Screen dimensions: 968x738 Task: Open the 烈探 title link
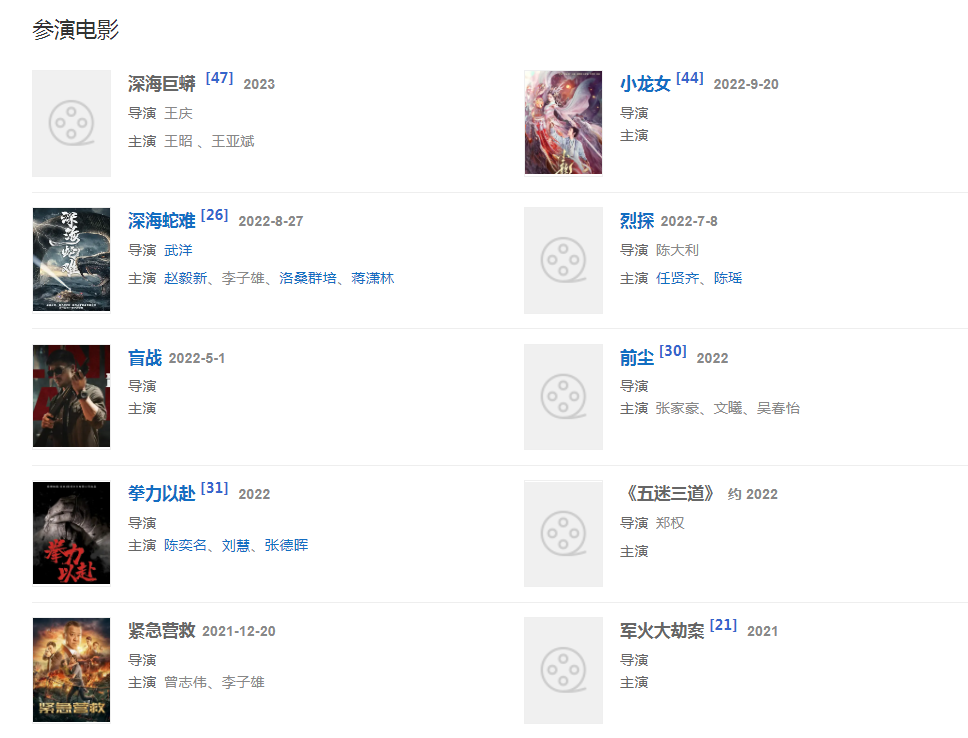tap(637, 221)
